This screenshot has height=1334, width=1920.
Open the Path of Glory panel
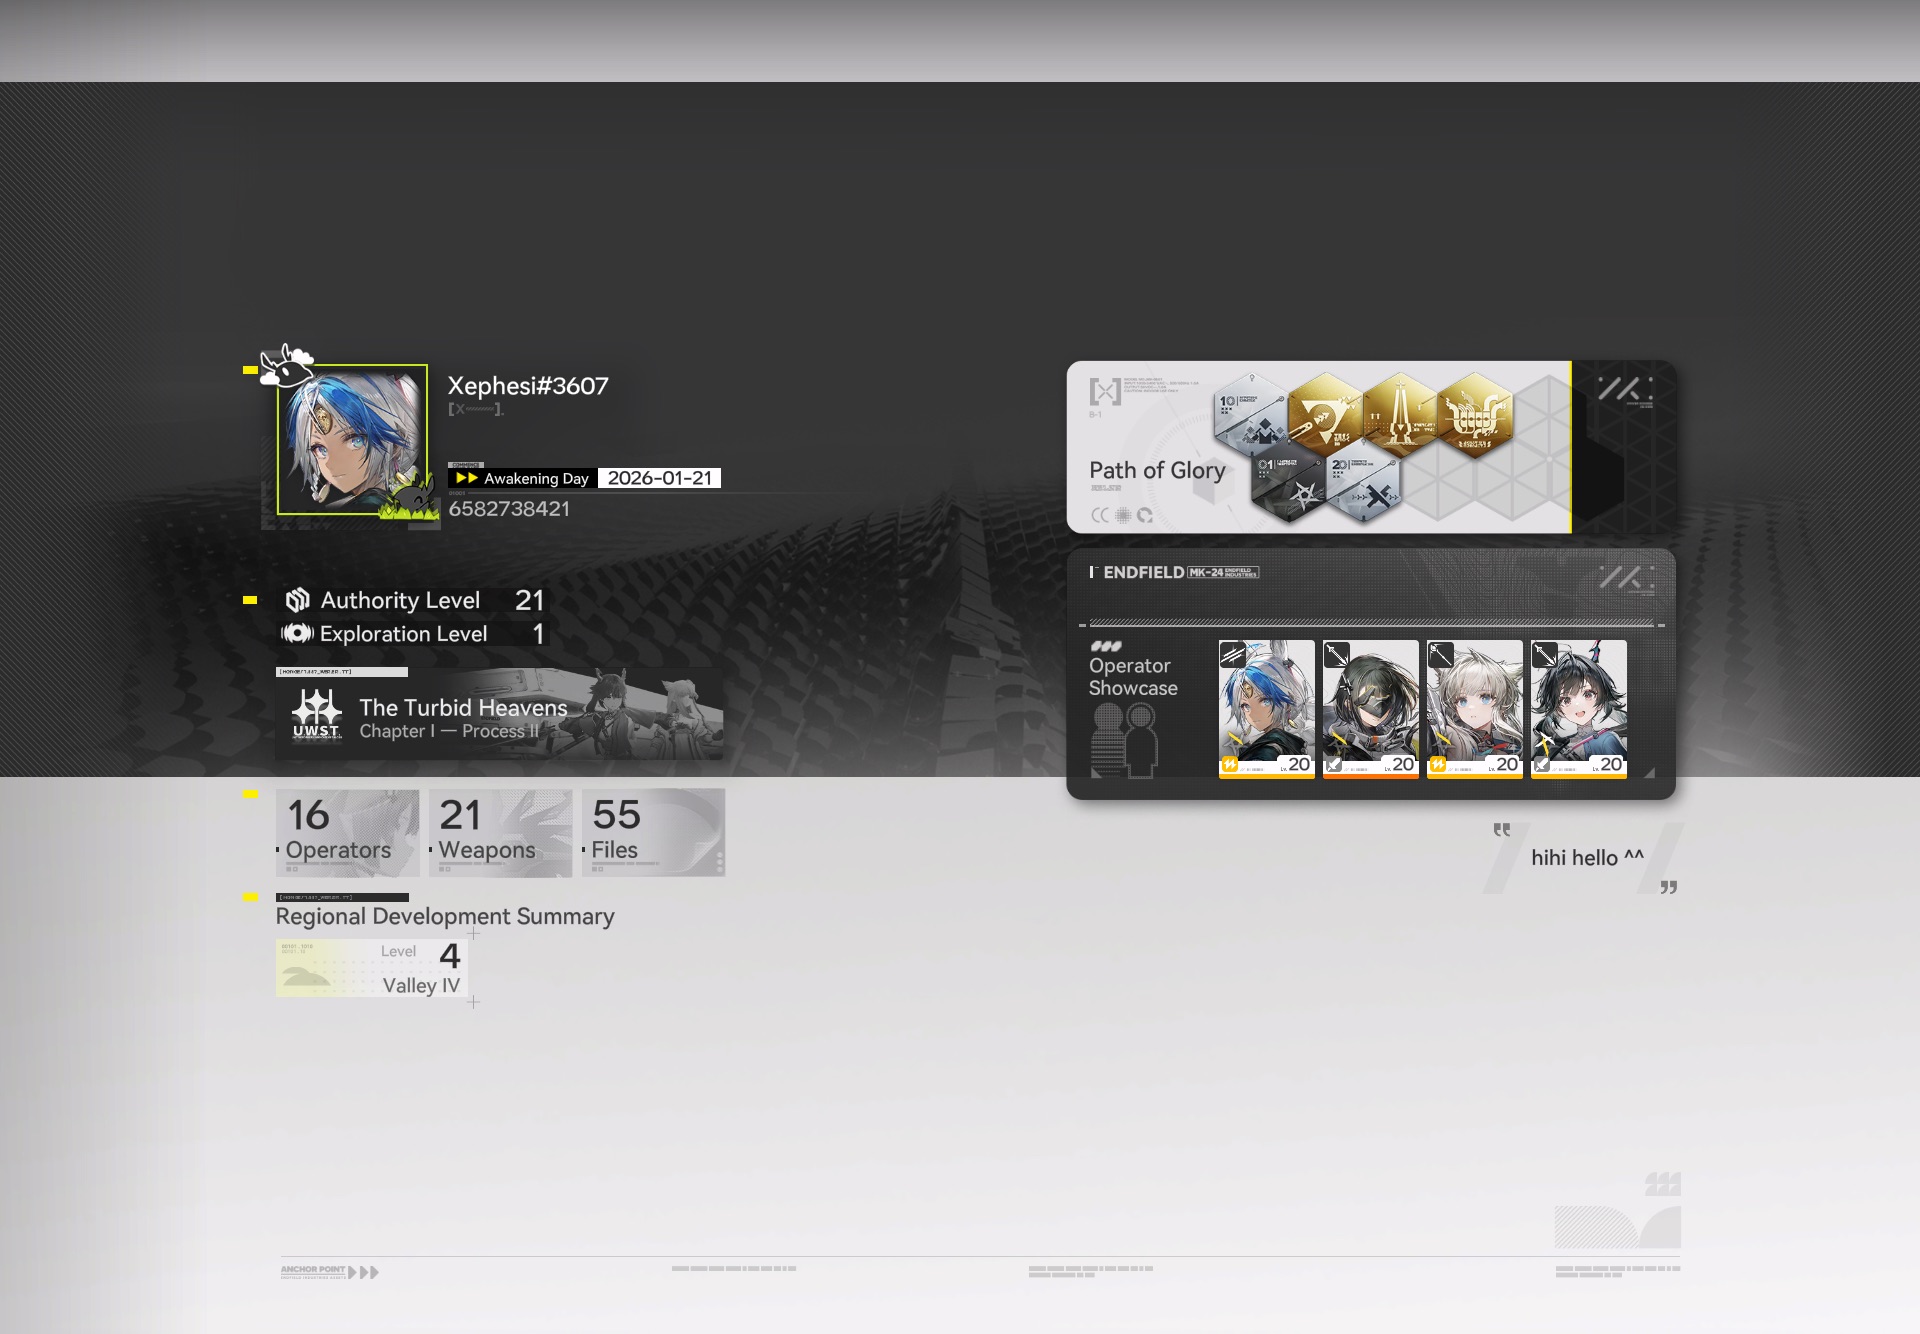point(1157,470)
